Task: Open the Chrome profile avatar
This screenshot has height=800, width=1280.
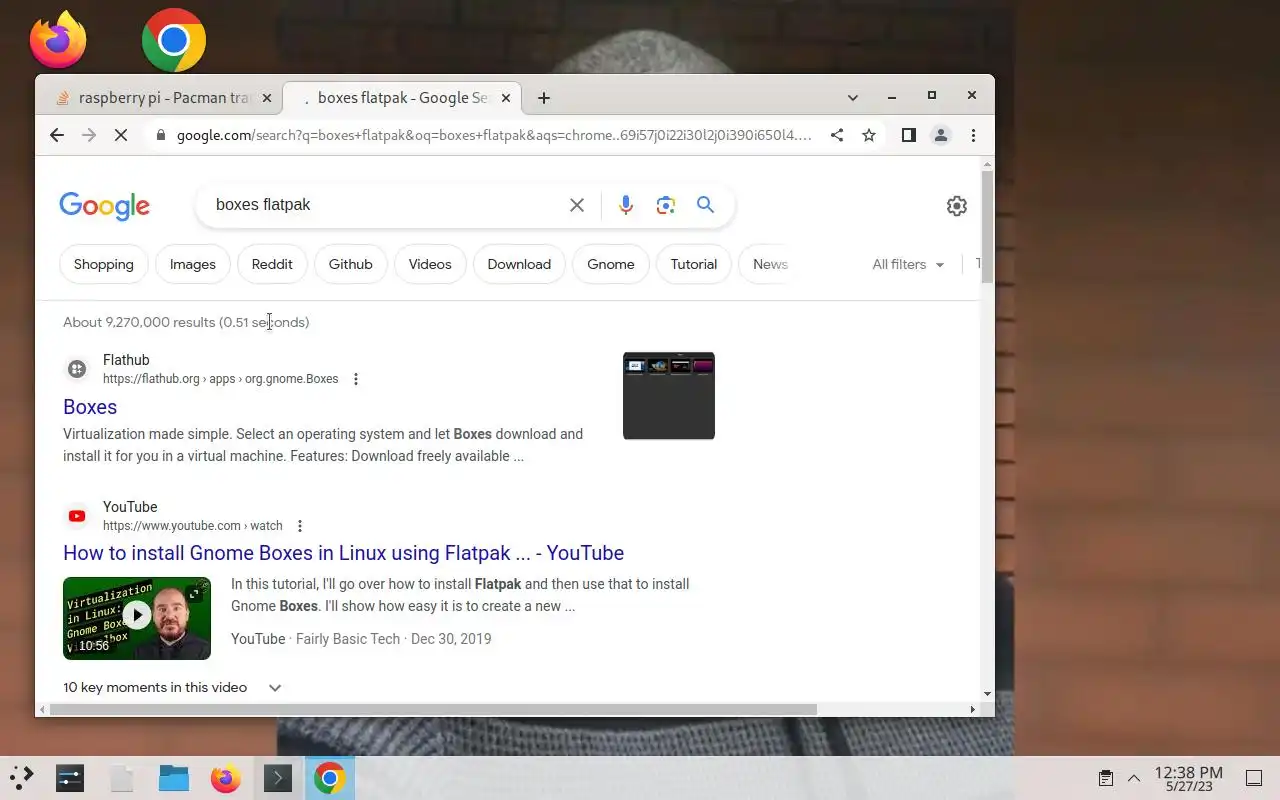Action: tap(941, 135)
